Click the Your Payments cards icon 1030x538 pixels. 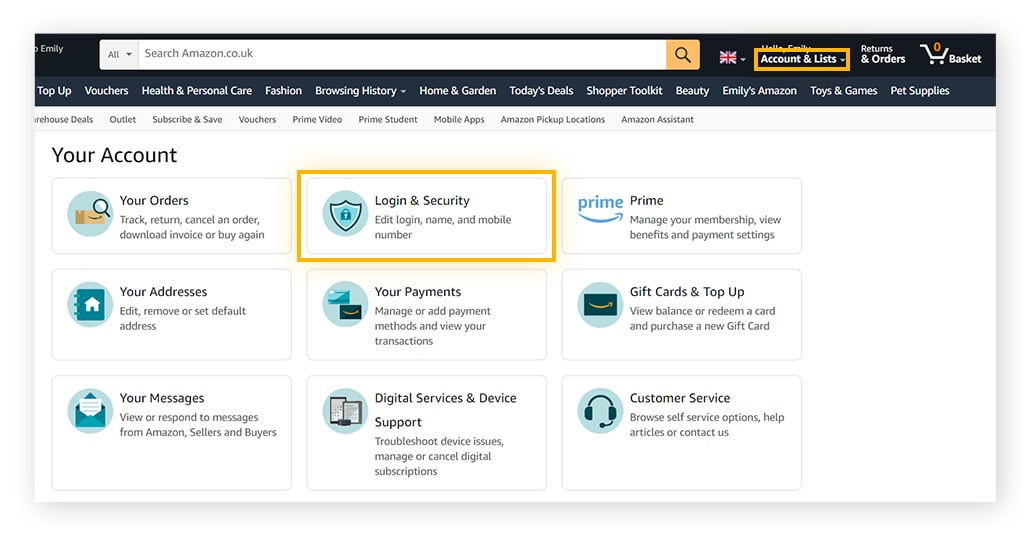tap(344, 305)
